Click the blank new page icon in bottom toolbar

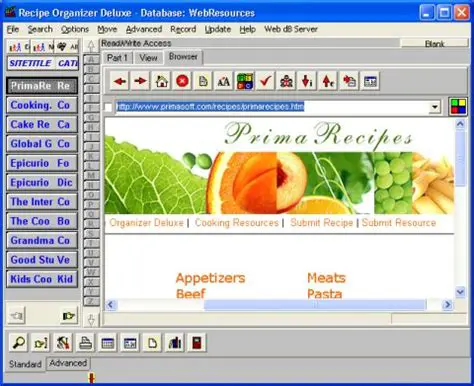152,343
